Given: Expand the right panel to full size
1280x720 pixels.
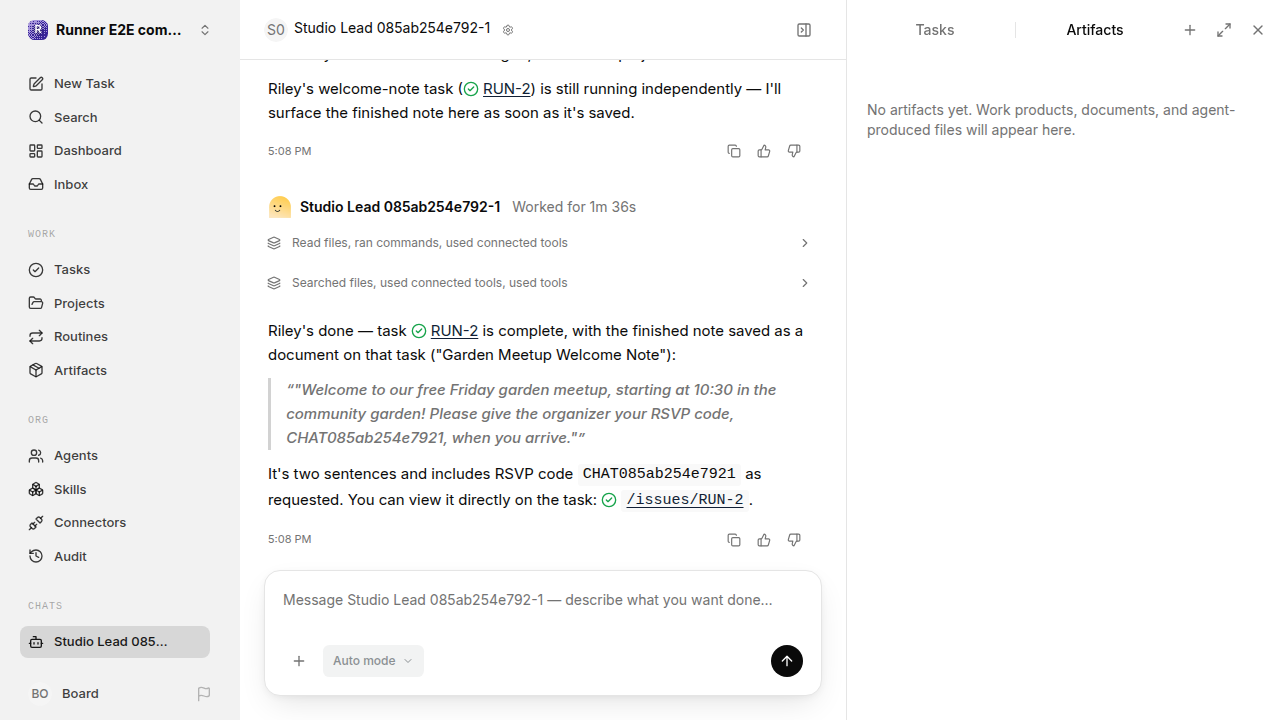Looking at the screenshot, I should (x=1224, y=30).
